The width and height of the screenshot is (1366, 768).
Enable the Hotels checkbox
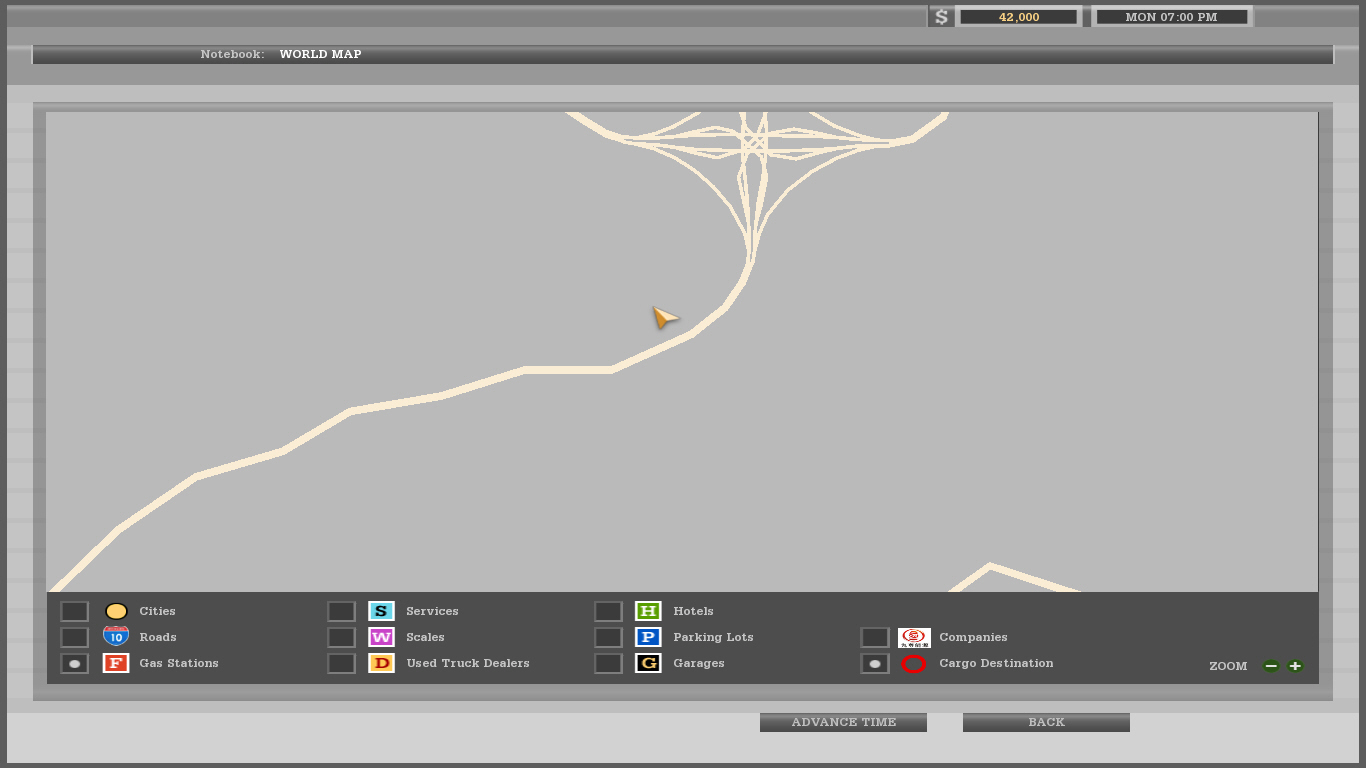(608, 611)
